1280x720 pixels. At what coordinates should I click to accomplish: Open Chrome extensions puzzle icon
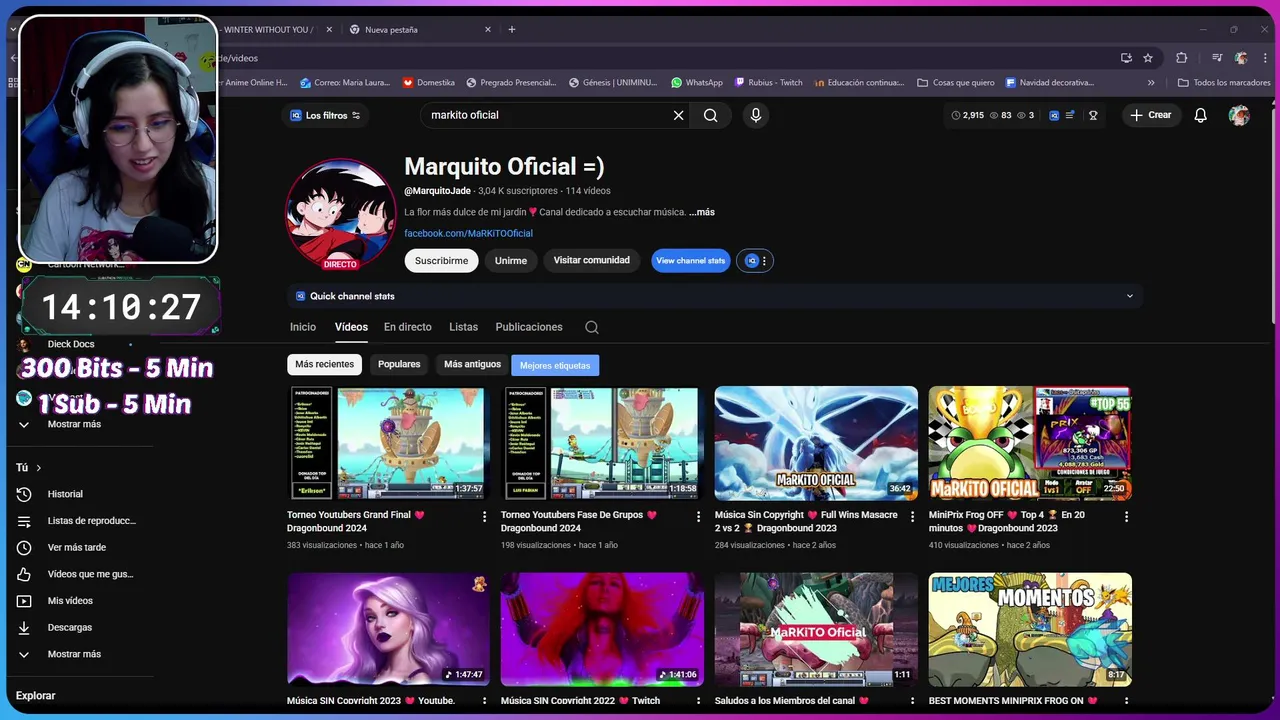point(1181,58)
